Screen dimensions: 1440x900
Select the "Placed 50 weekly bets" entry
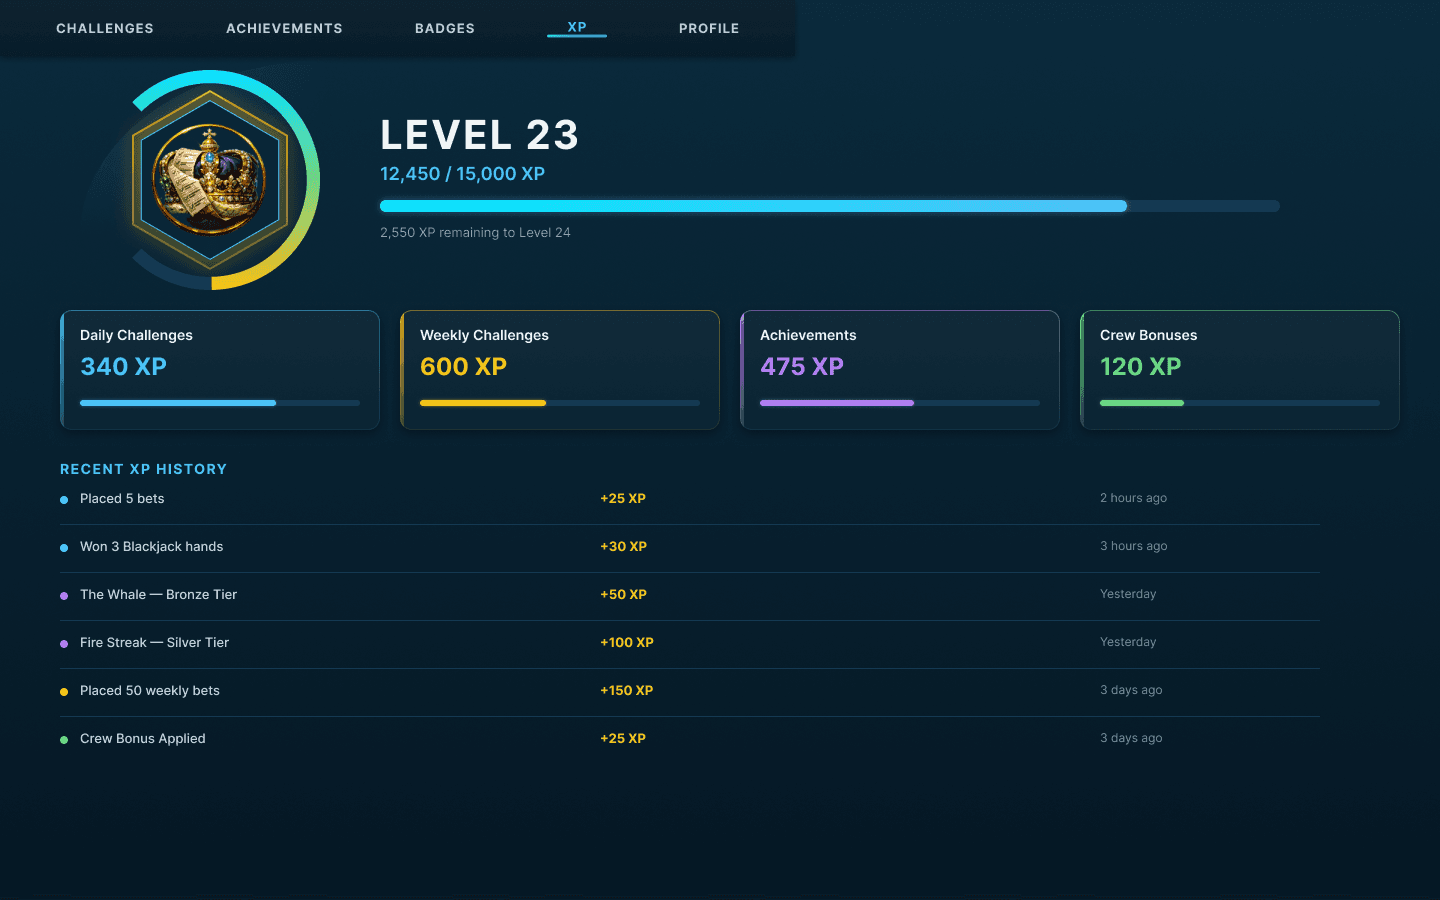point(690,691)
